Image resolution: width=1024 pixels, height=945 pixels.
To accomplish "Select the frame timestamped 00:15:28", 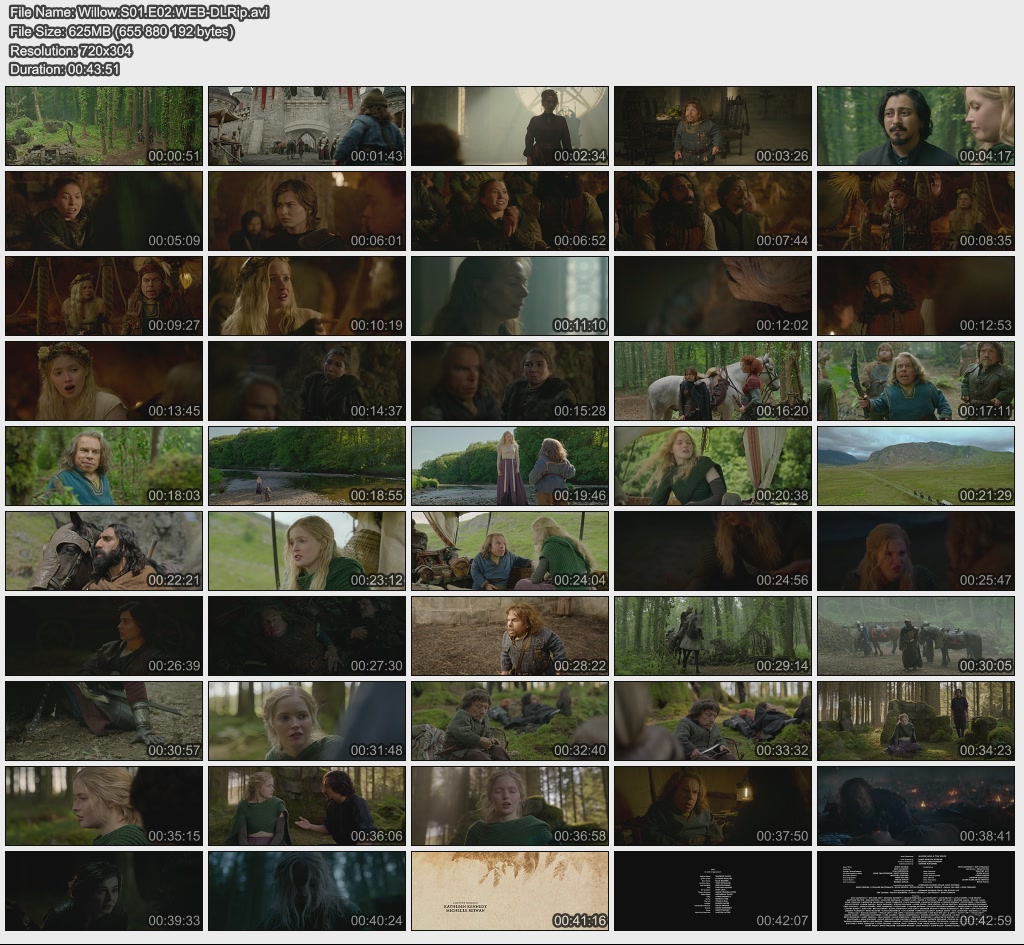I will click(510, 381).
